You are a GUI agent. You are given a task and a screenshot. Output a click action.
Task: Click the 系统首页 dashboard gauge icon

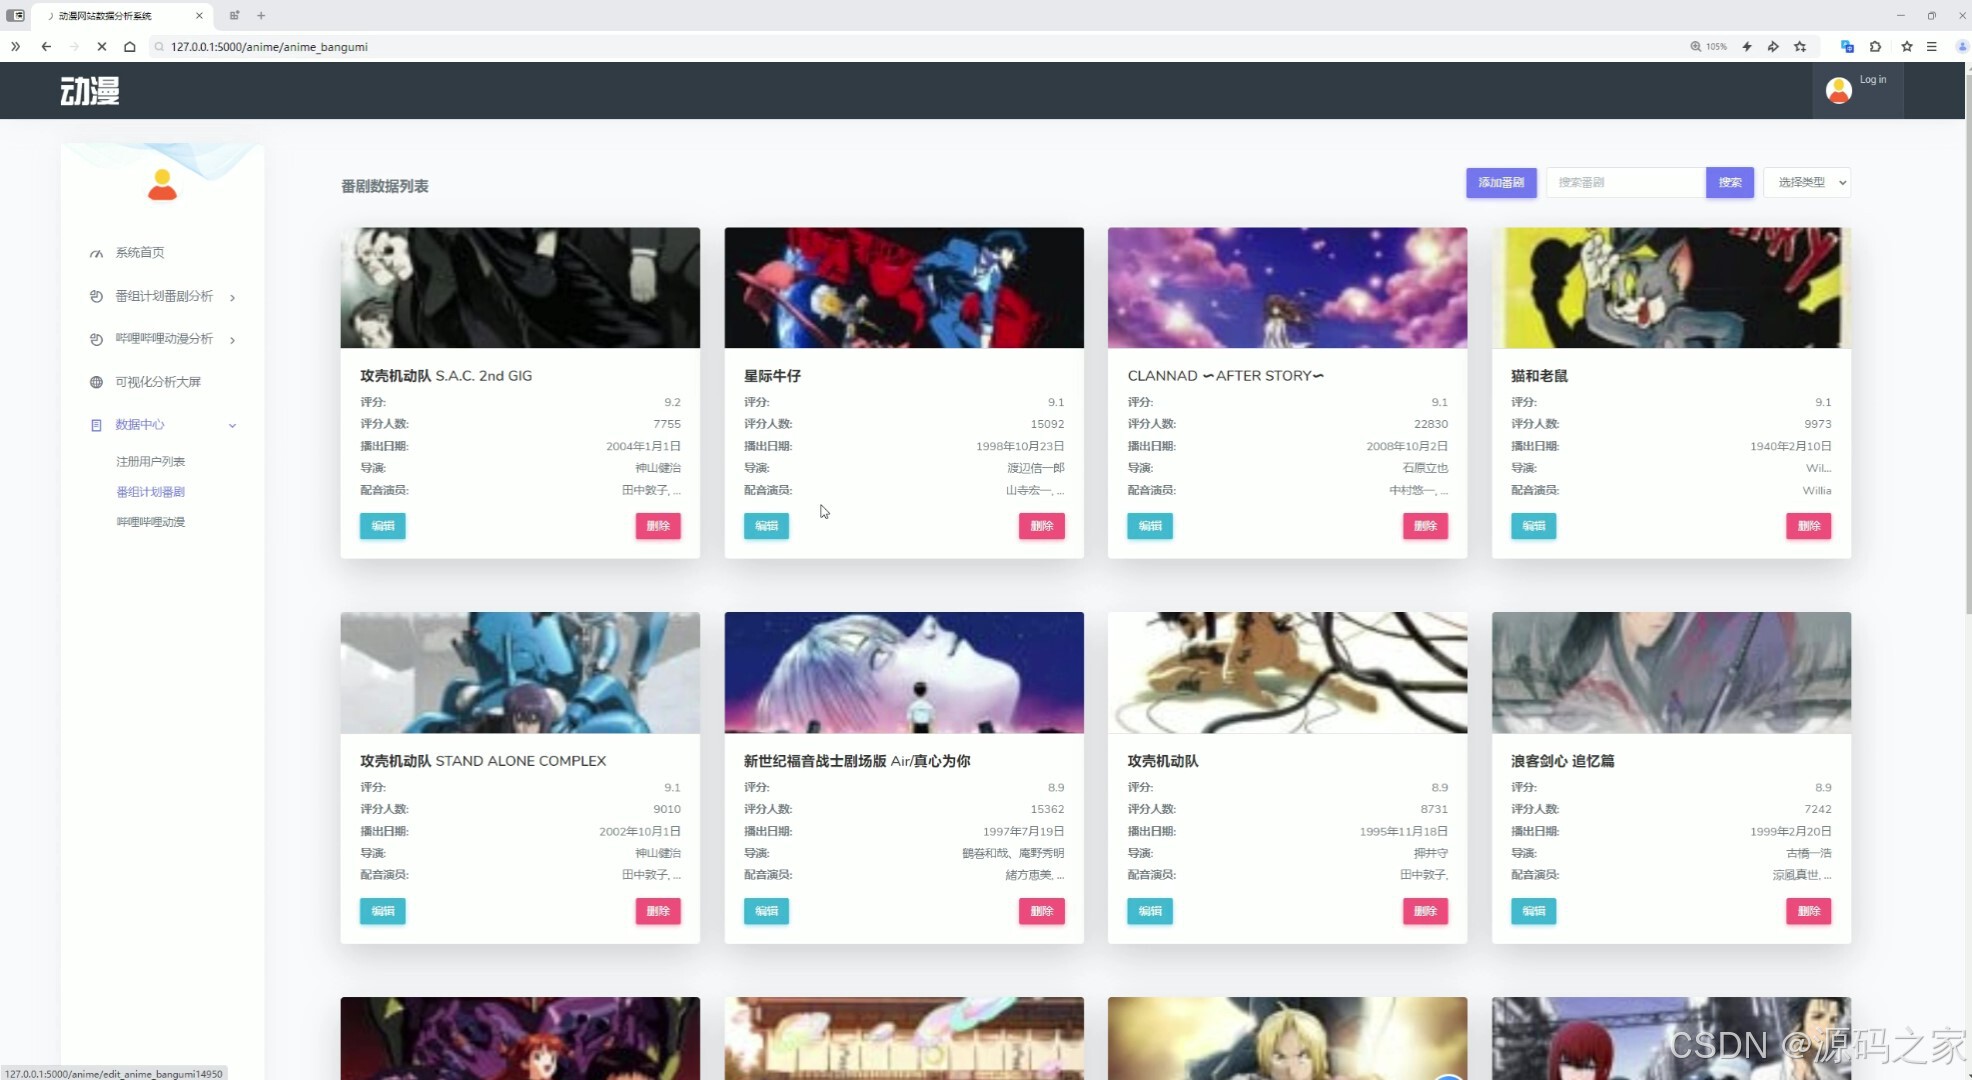click(x=96, y=253)
